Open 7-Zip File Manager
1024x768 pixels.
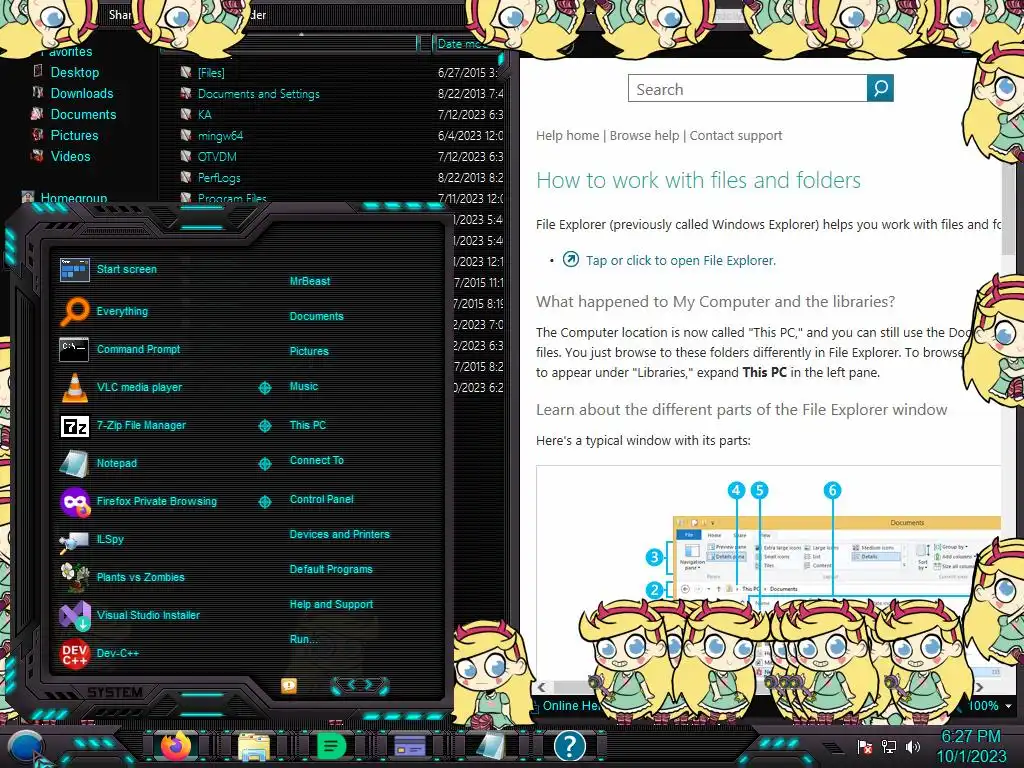[123, 426]
